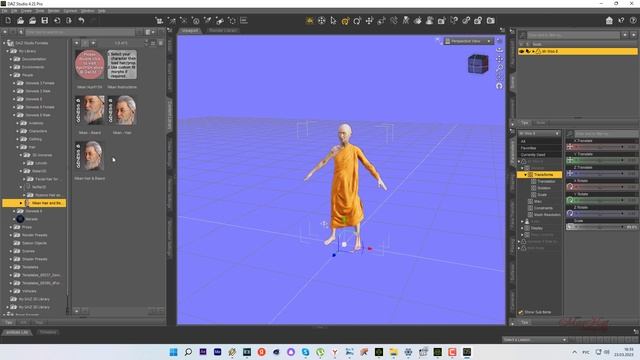
Task: Click the viewport zoom magnifier control
Action: tap(499, 68)
